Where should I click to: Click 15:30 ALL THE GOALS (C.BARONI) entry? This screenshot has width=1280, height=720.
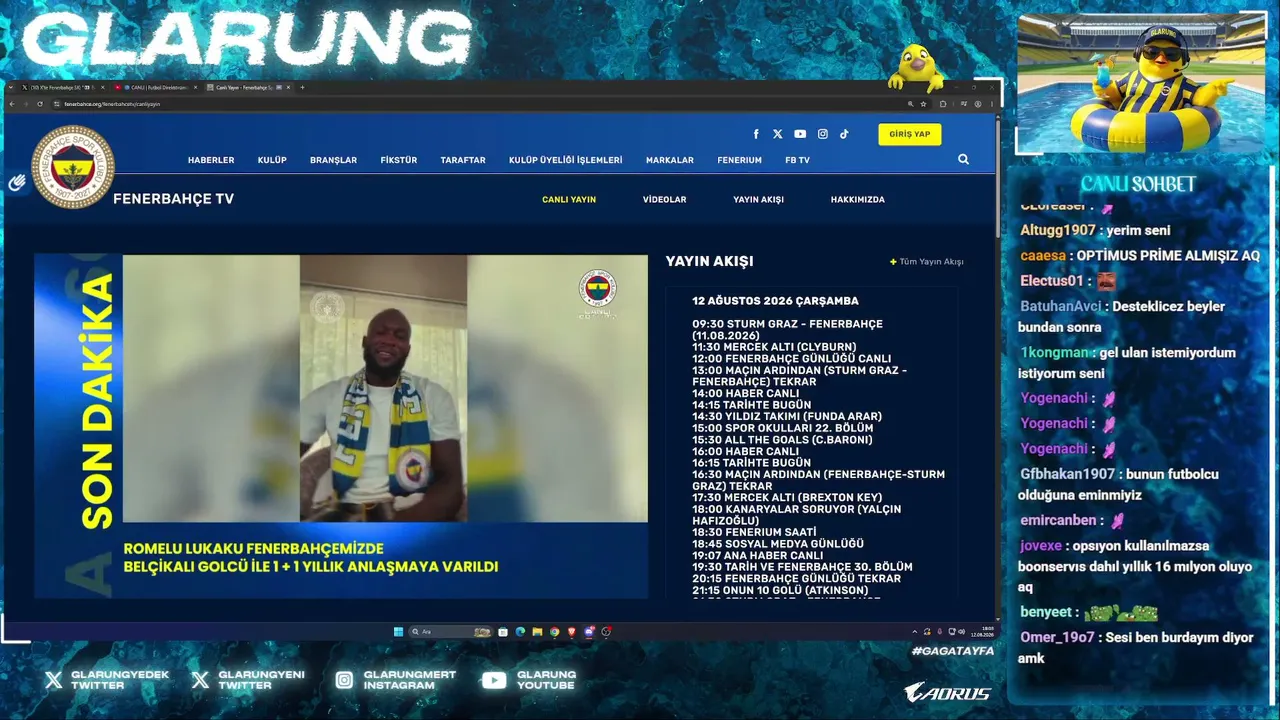[782, 440]
